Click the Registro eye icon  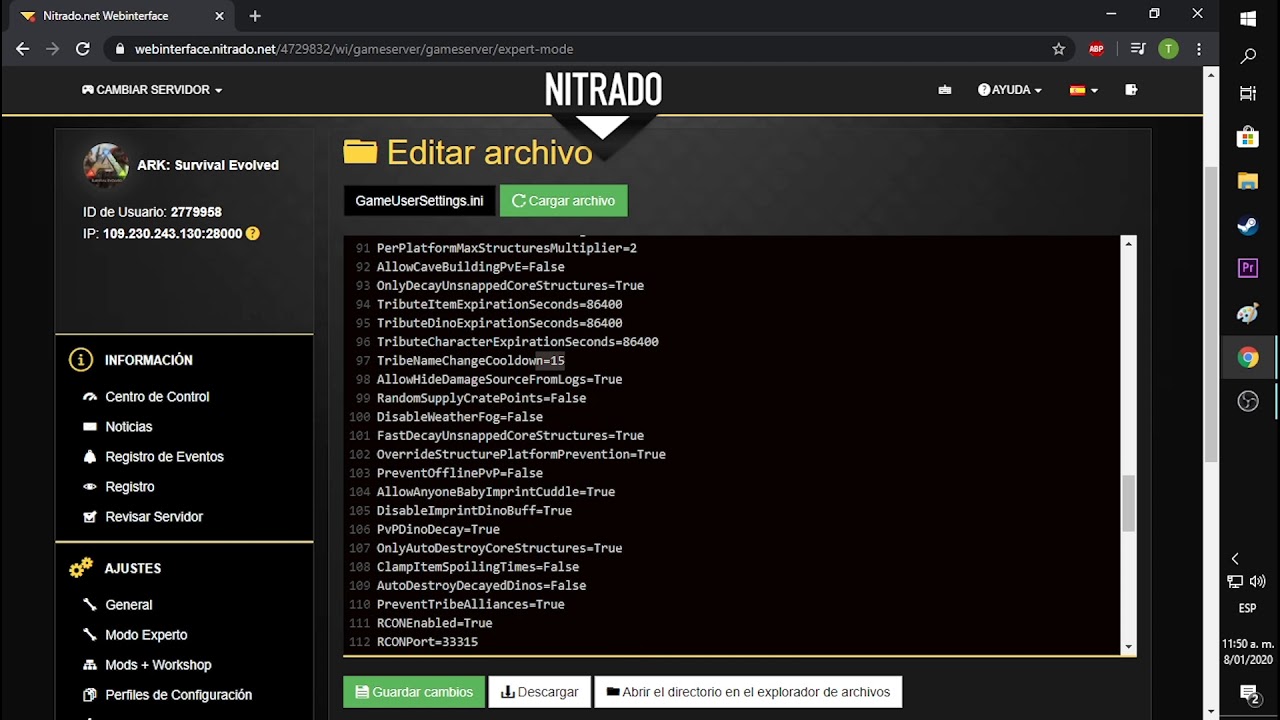[89, 487]
